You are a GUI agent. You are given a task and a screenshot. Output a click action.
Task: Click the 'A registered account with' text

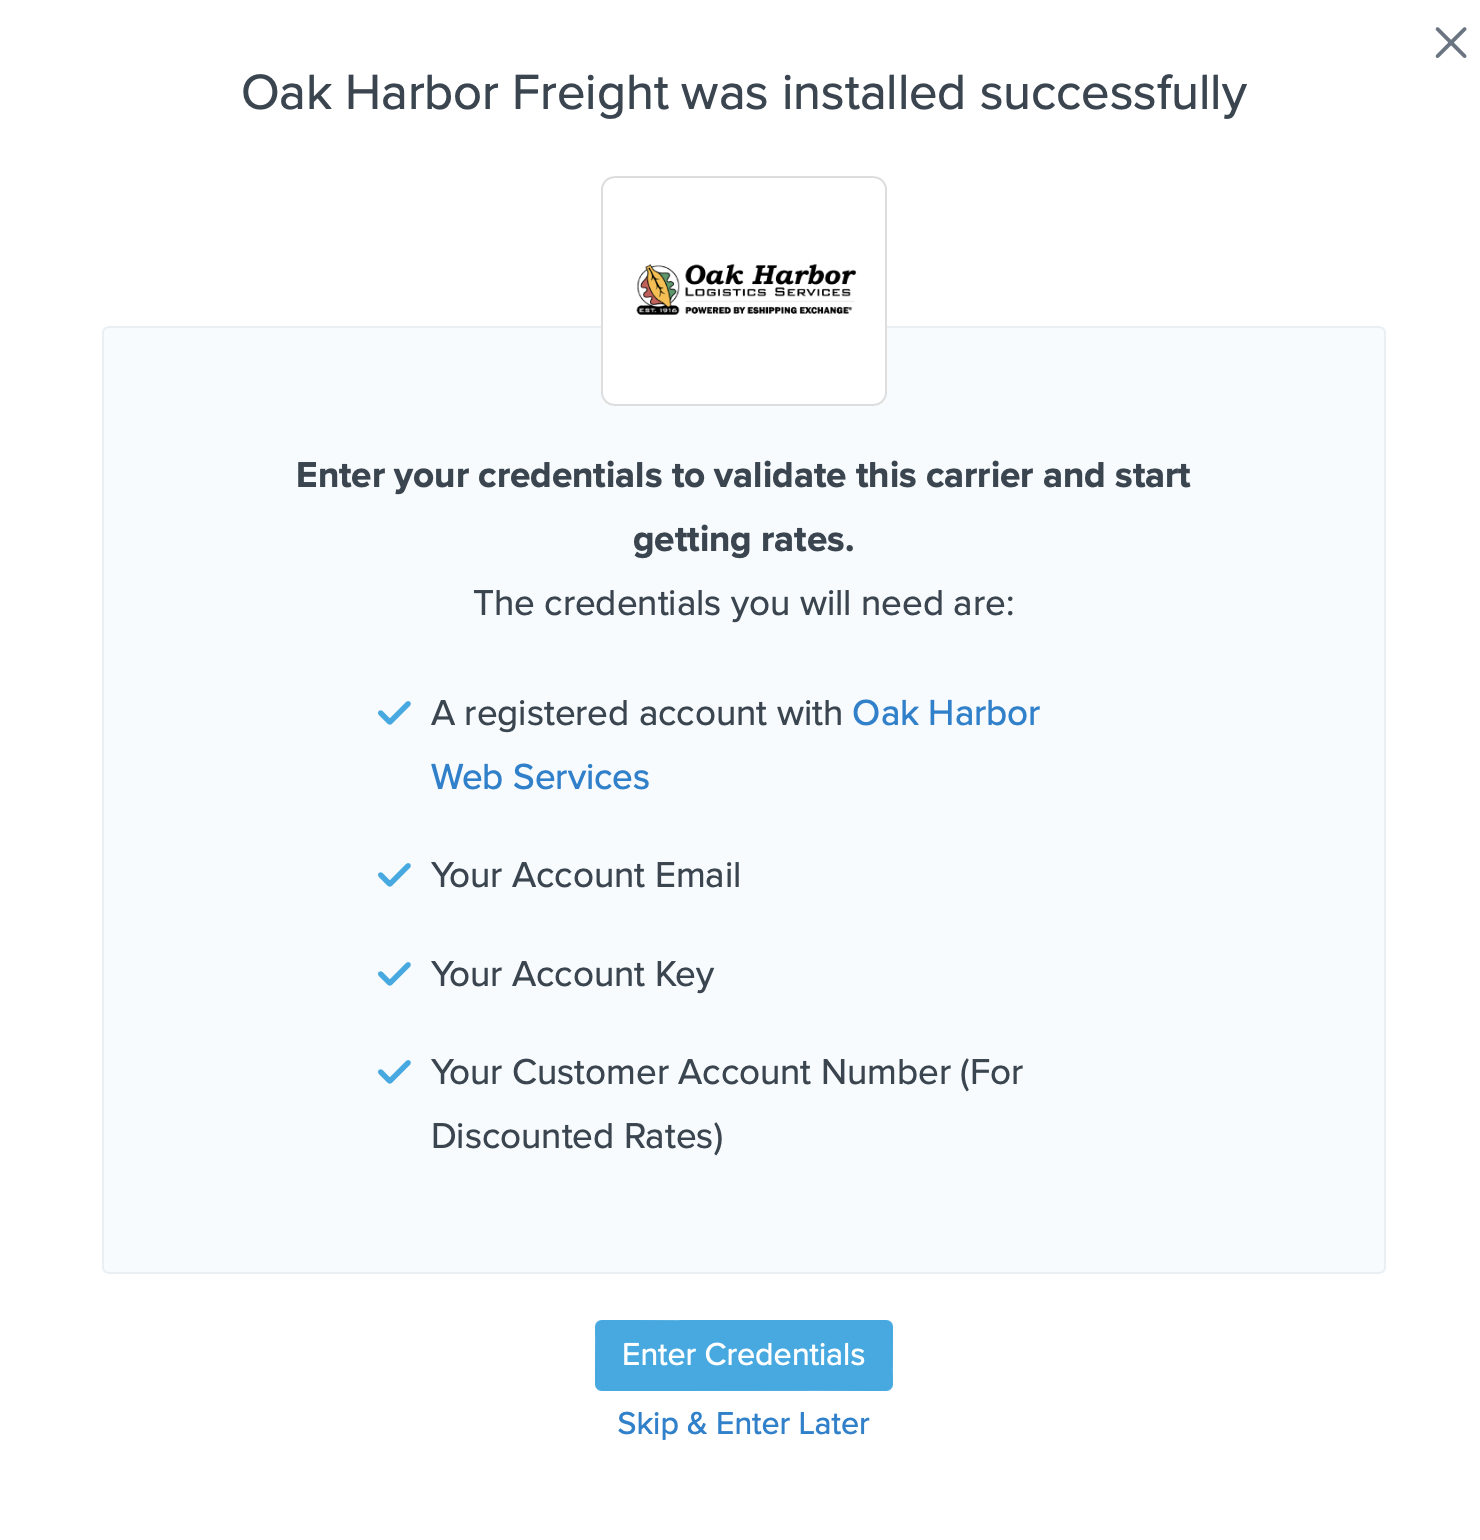point(637,713)
